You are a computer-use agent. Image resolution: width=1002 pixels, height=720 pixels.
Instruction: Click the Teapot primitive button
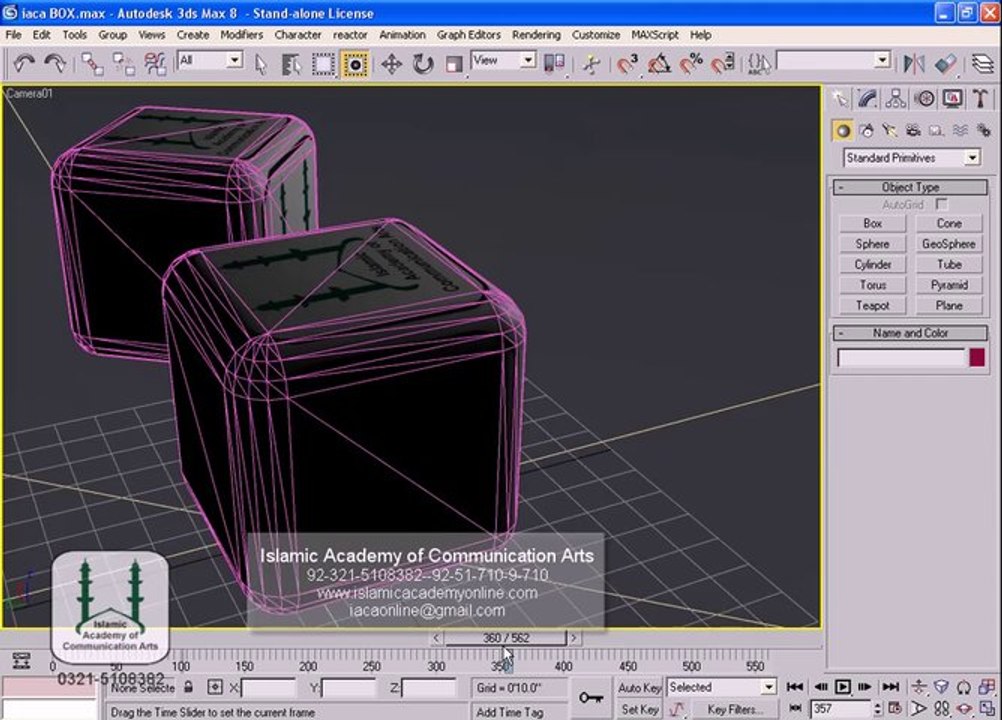pos(872,305)
